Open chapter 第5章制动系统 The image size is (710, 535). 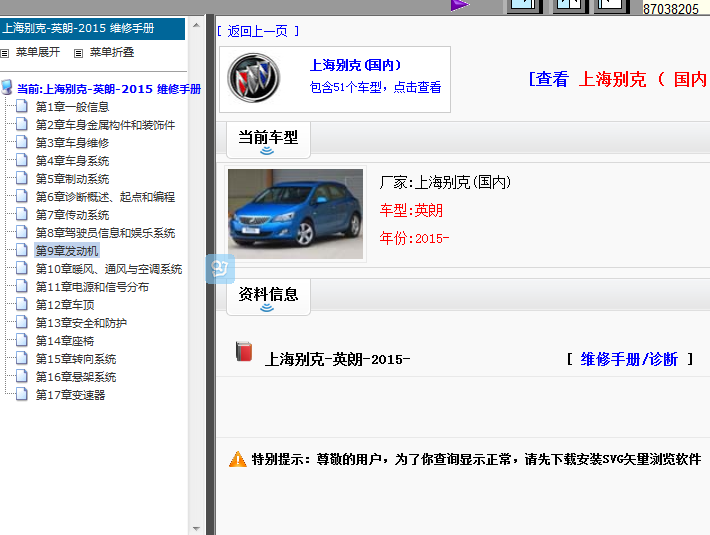[72, 179]
